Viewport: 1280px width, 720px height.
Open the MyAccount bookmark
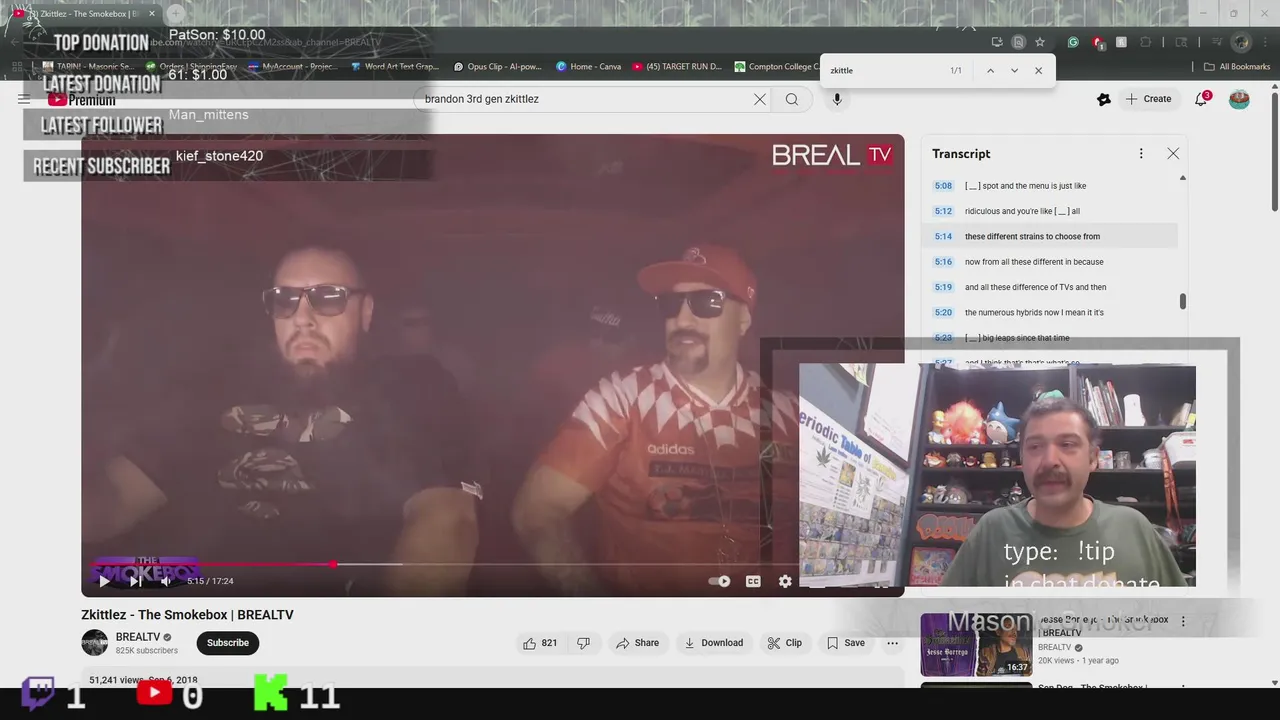[293, 67]
